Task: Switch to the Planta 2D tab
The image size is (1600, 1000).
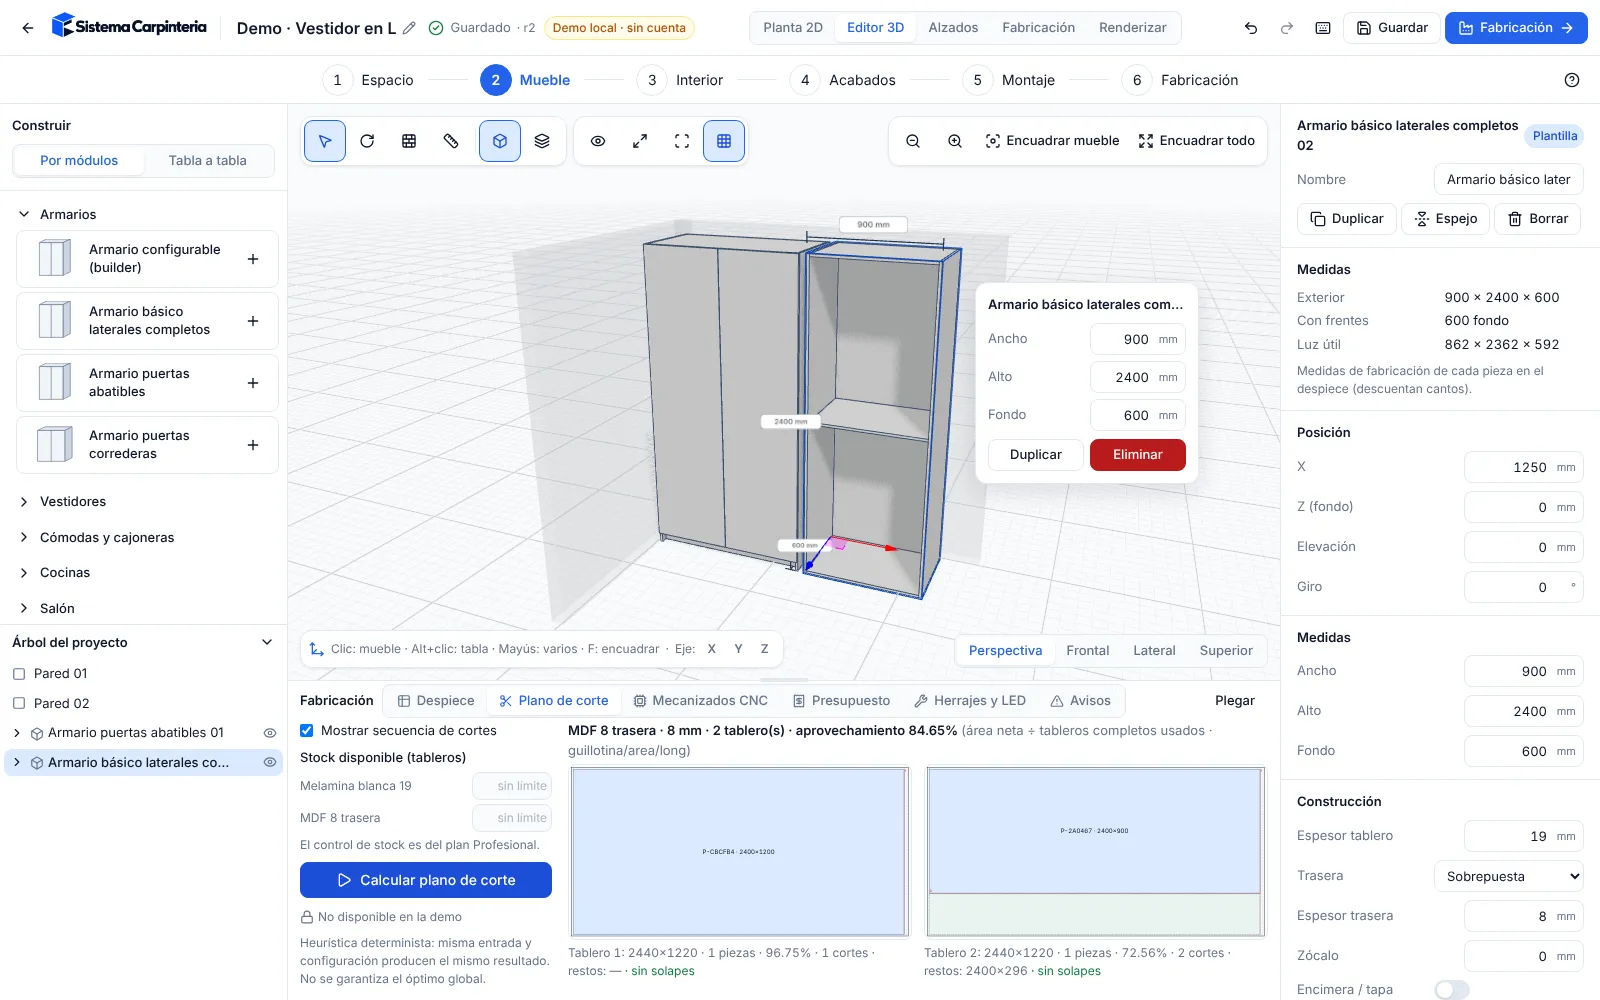Action: click(x=793, y=28)
